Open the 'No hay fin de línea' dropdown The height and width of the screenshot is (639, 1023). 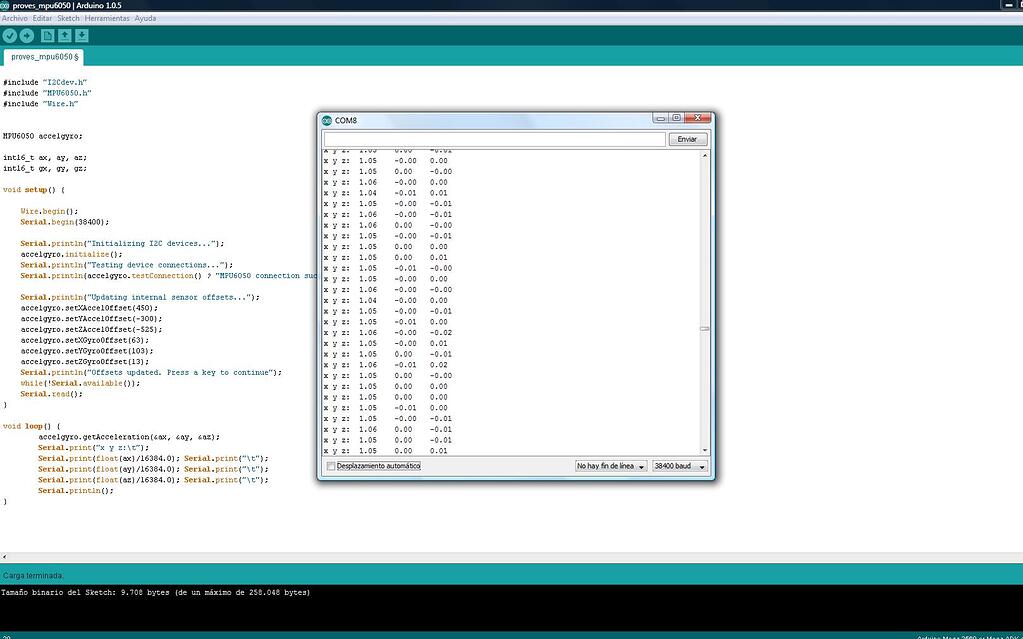611,466
